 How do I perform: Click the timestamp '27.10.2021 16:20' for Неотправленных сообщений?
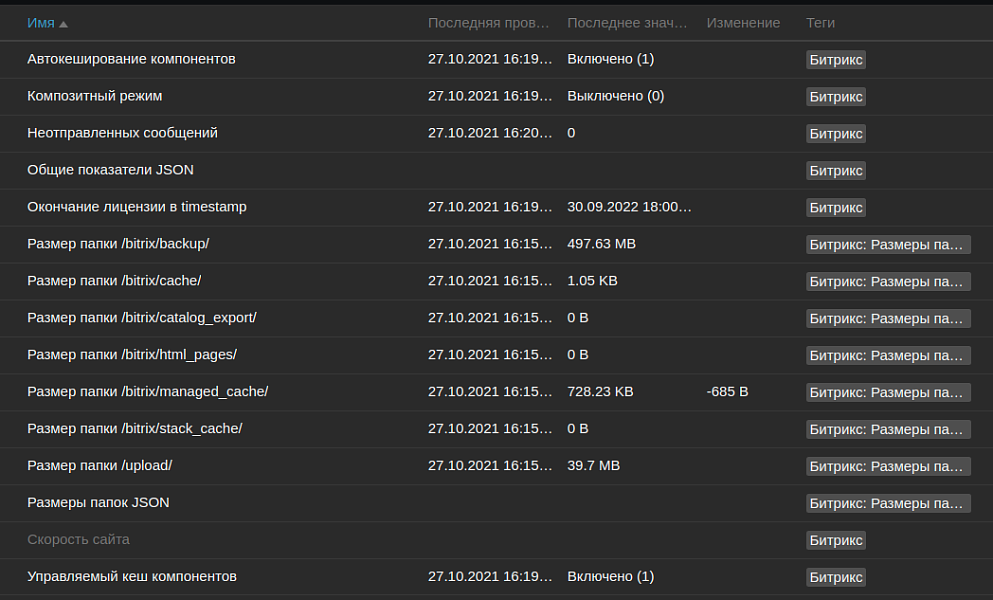(x=489, y=133)
